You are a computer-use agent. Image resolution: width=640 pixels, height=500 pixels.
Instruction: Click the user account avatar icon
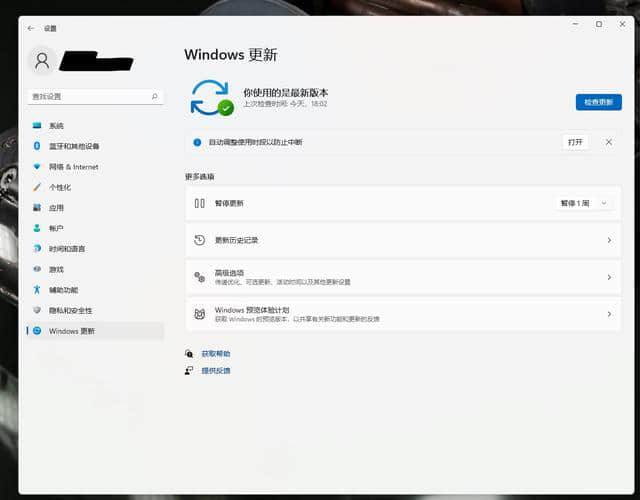tap(42, 61)
